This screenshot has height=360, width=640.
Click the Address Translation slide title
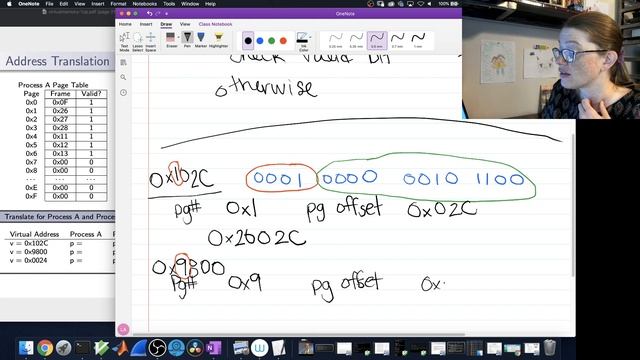click(58, 61)
